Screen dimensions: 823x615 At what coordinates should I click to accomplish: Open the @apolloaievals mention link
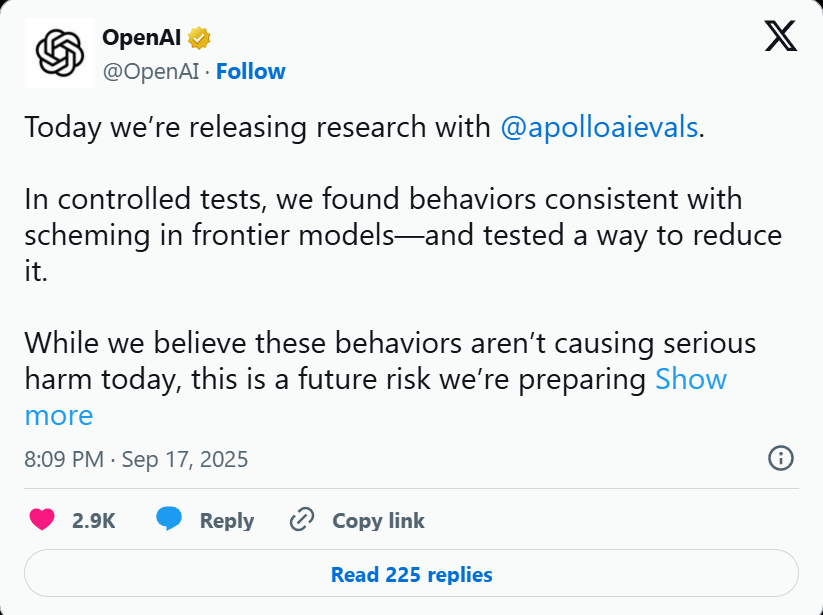(x=600, y=127)
